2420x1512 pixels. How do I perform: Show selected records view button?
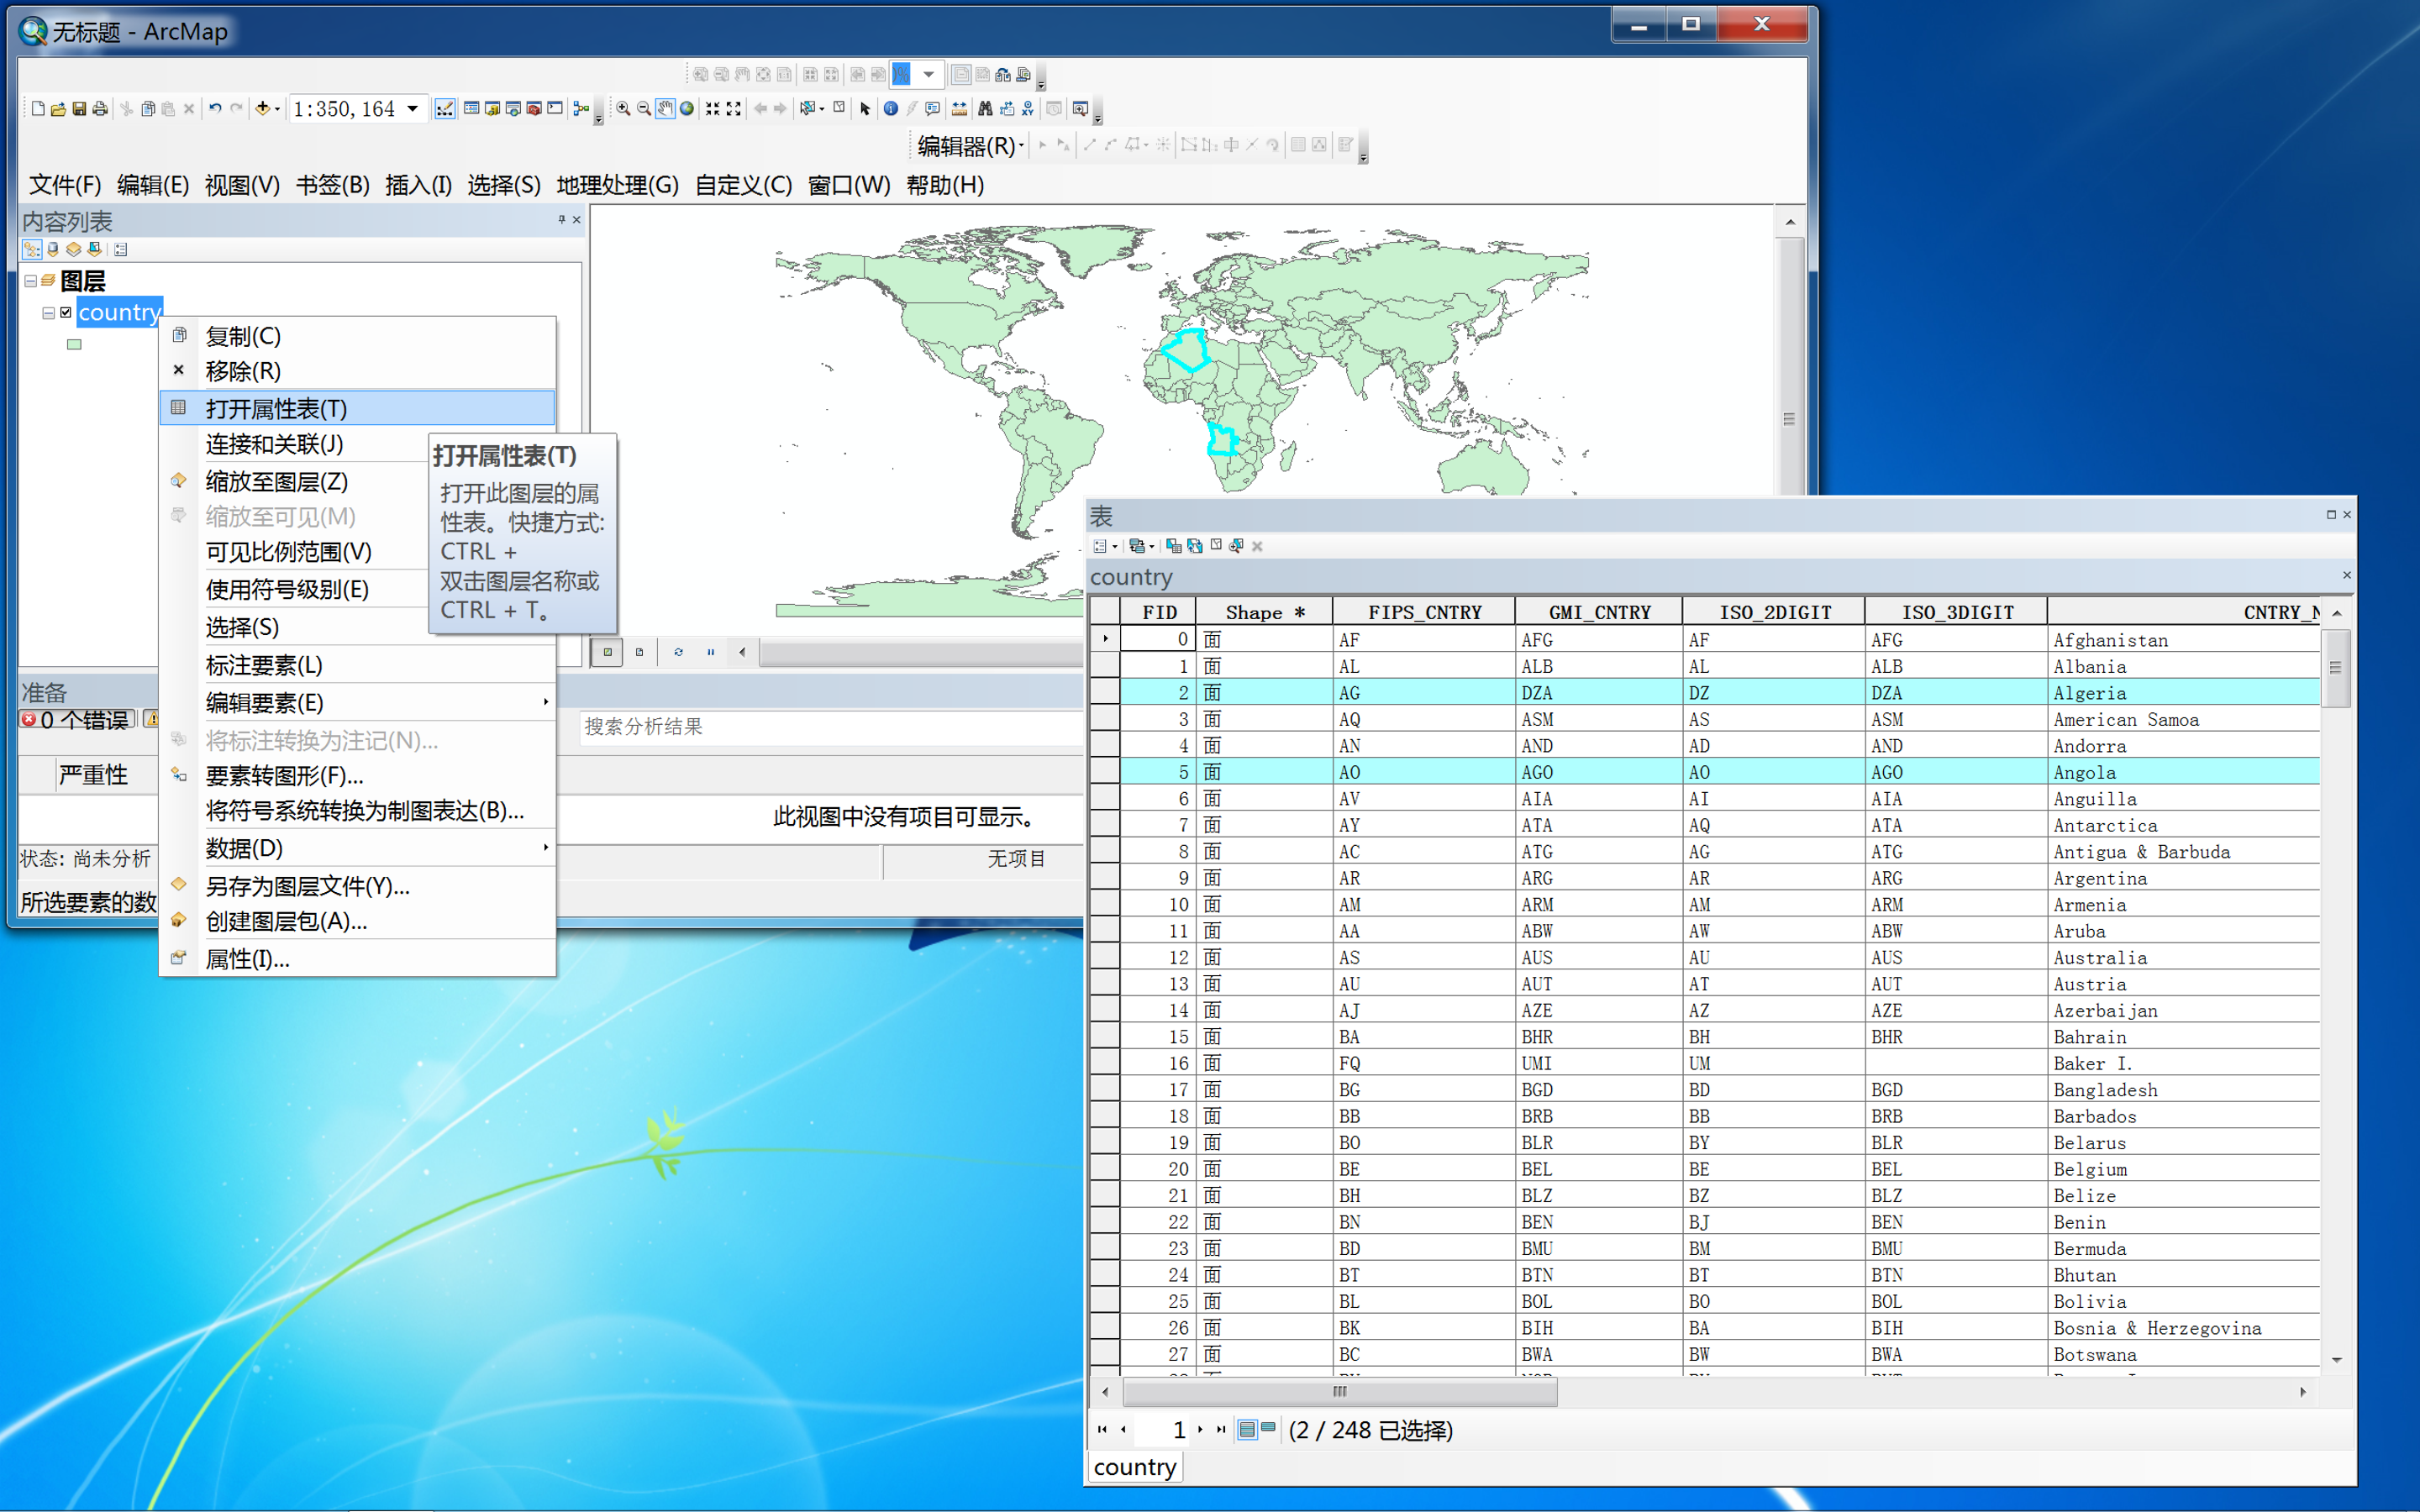tap(1268, 1429)
